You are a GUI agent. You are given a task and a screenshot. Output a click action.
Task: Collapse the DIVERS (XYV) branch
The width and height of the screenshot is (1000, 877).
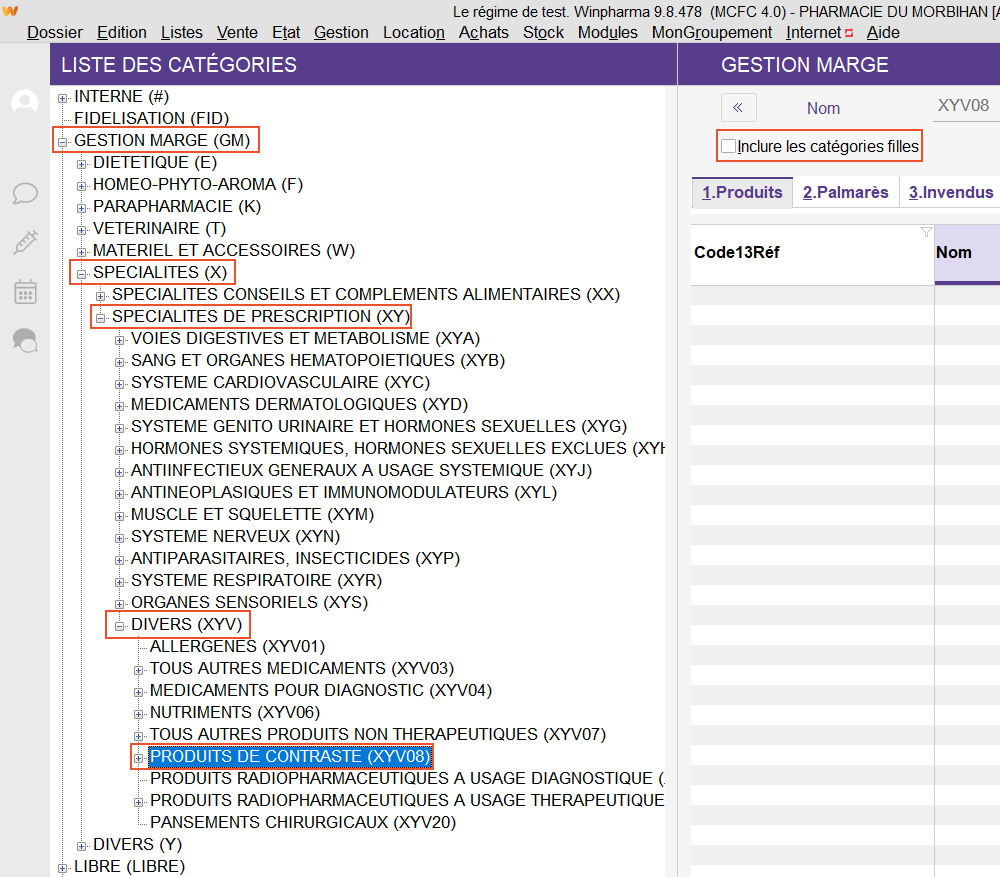coord(120,625)
